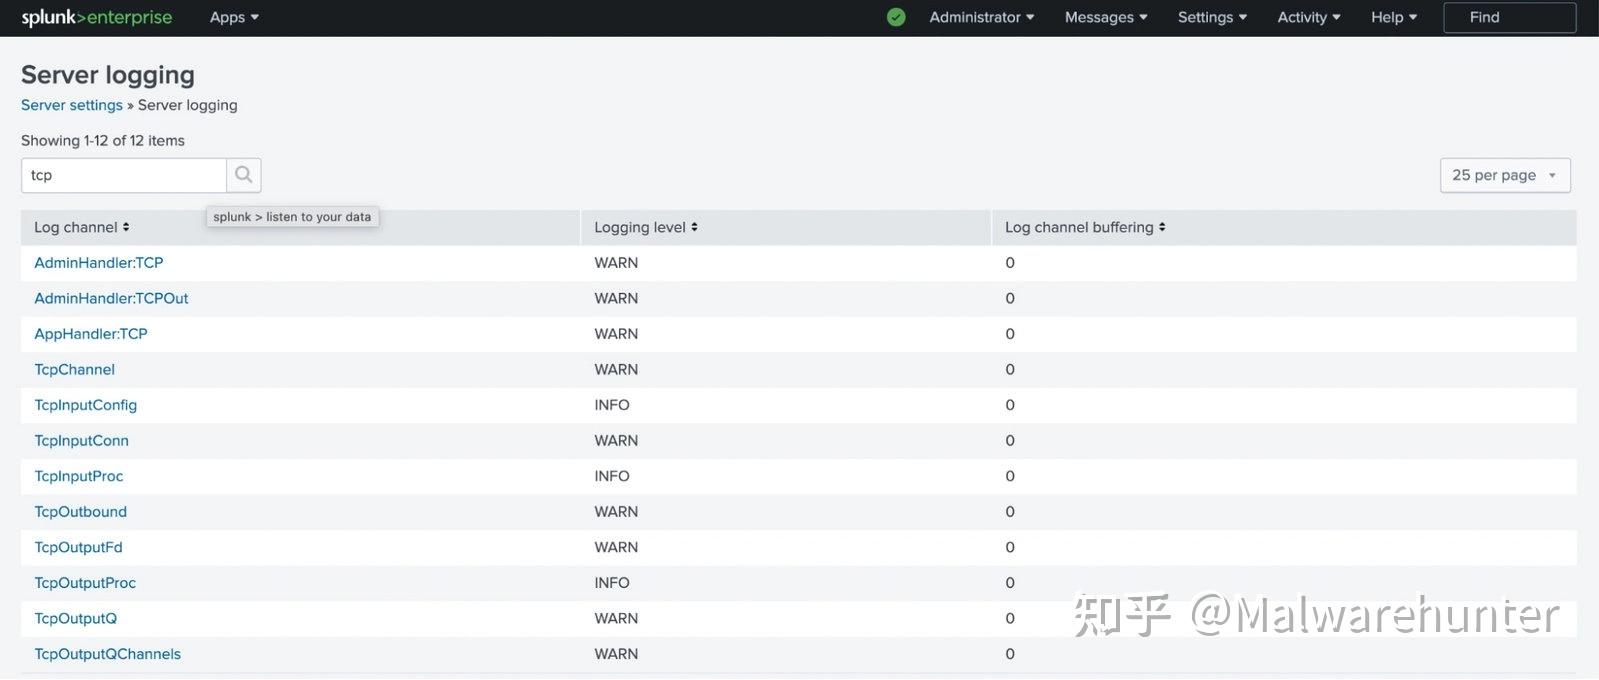The height and width of the screenshot is (680, 1599).
Task: Open the TcpOutputQChannels log channel
Action: tap(108, 654)
